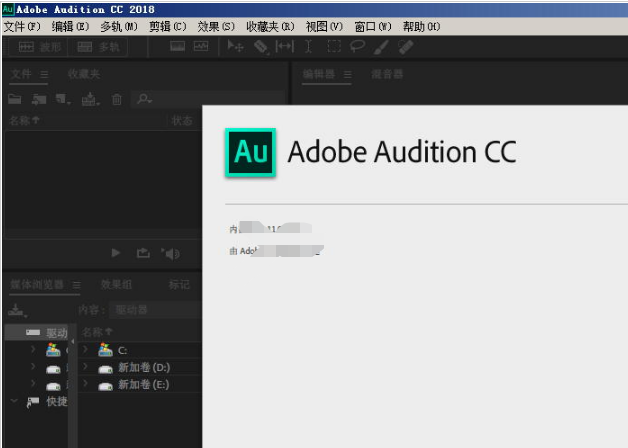Switch to the 文件 panel tab

(x=21, y=74)
